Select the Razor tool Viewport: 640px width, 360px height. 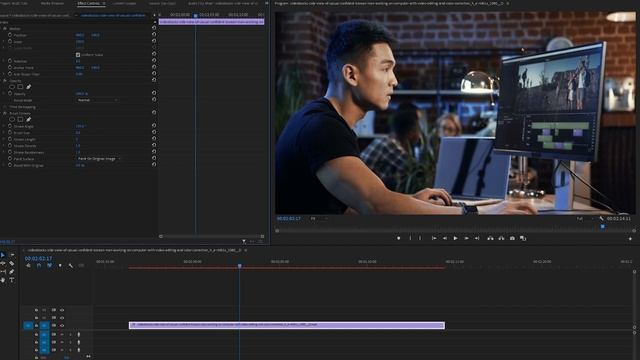click(x=12, y=264)
